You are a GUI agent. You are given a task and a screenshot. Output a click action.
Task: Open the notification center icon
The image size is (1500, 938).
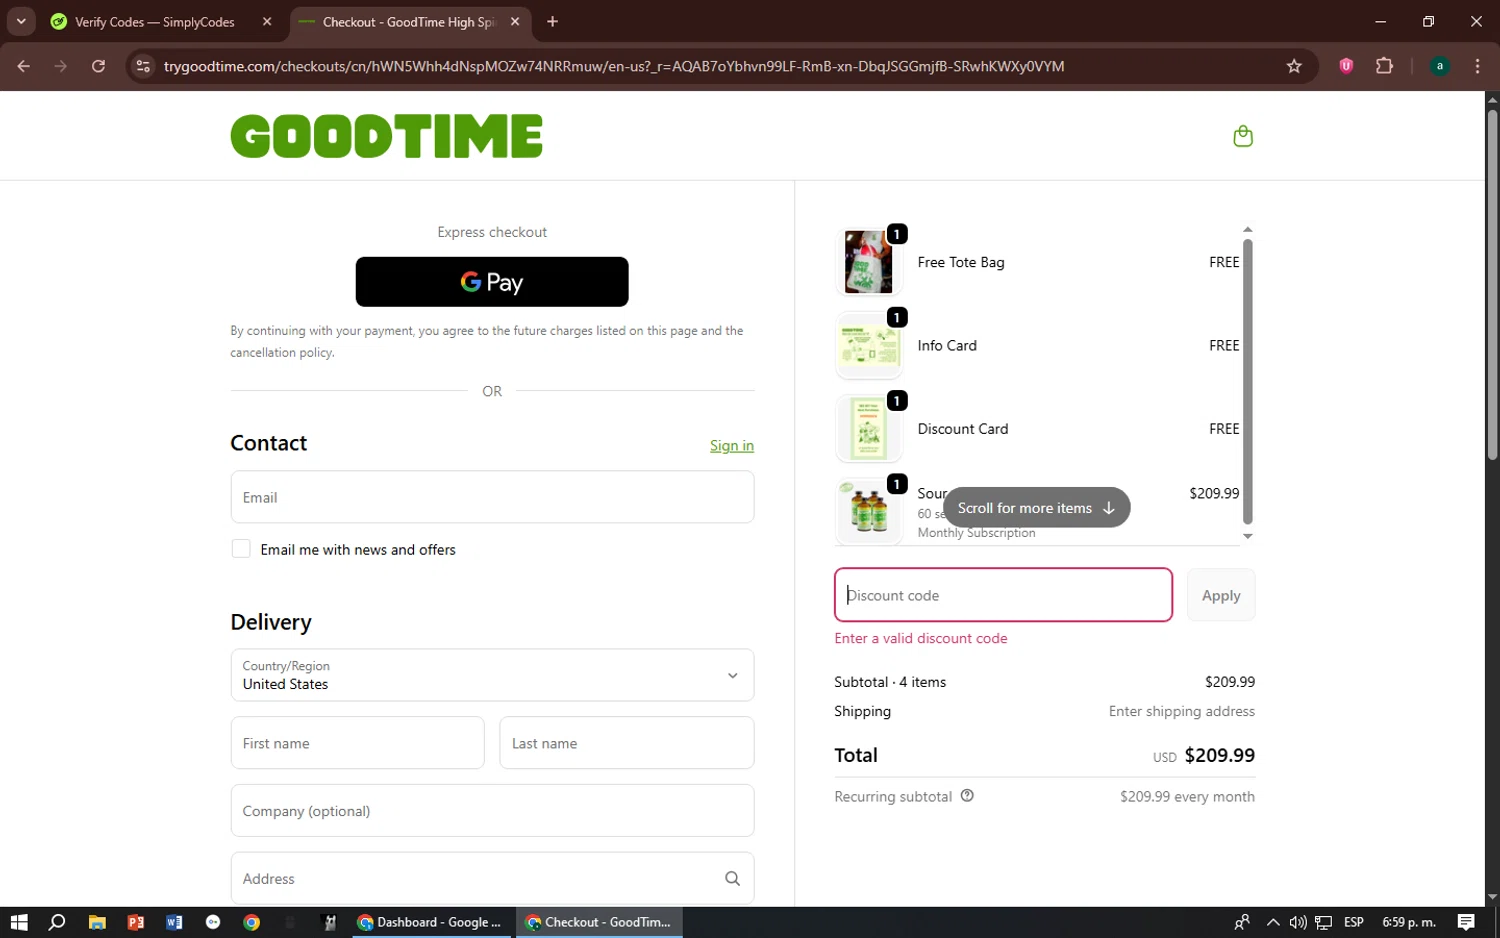coord(1466,922)
